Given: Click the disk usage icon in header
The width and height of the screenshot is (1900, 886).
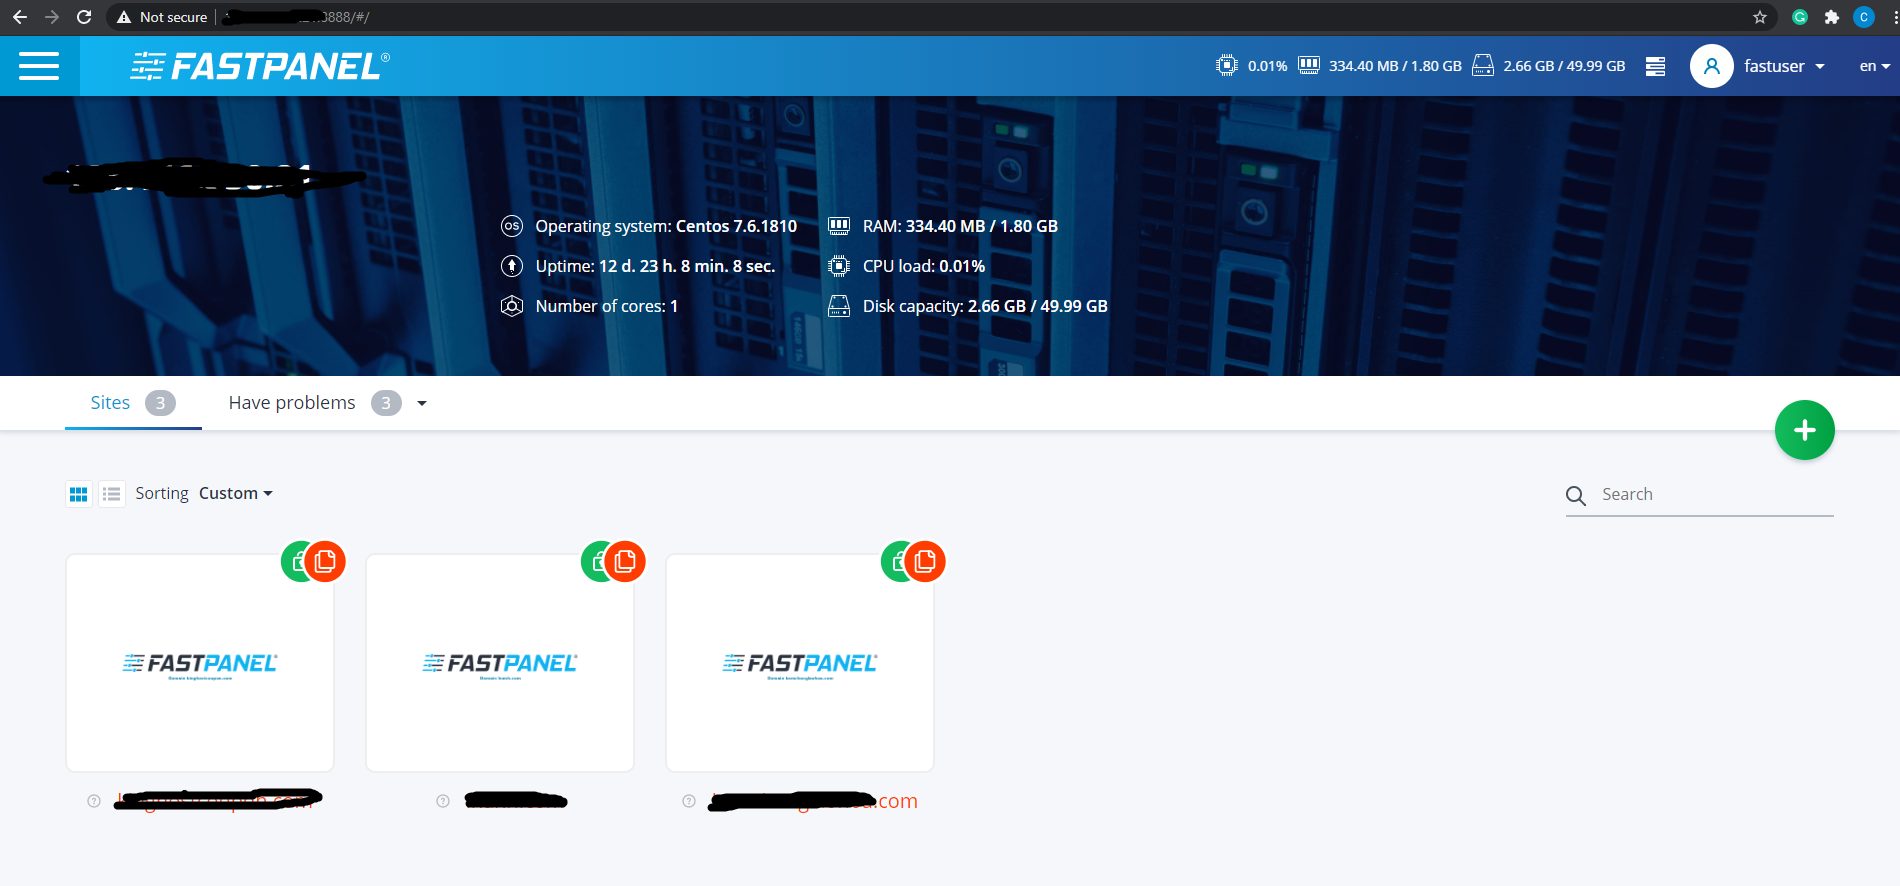Looking at the screenshot, I should click(1483, 66).
